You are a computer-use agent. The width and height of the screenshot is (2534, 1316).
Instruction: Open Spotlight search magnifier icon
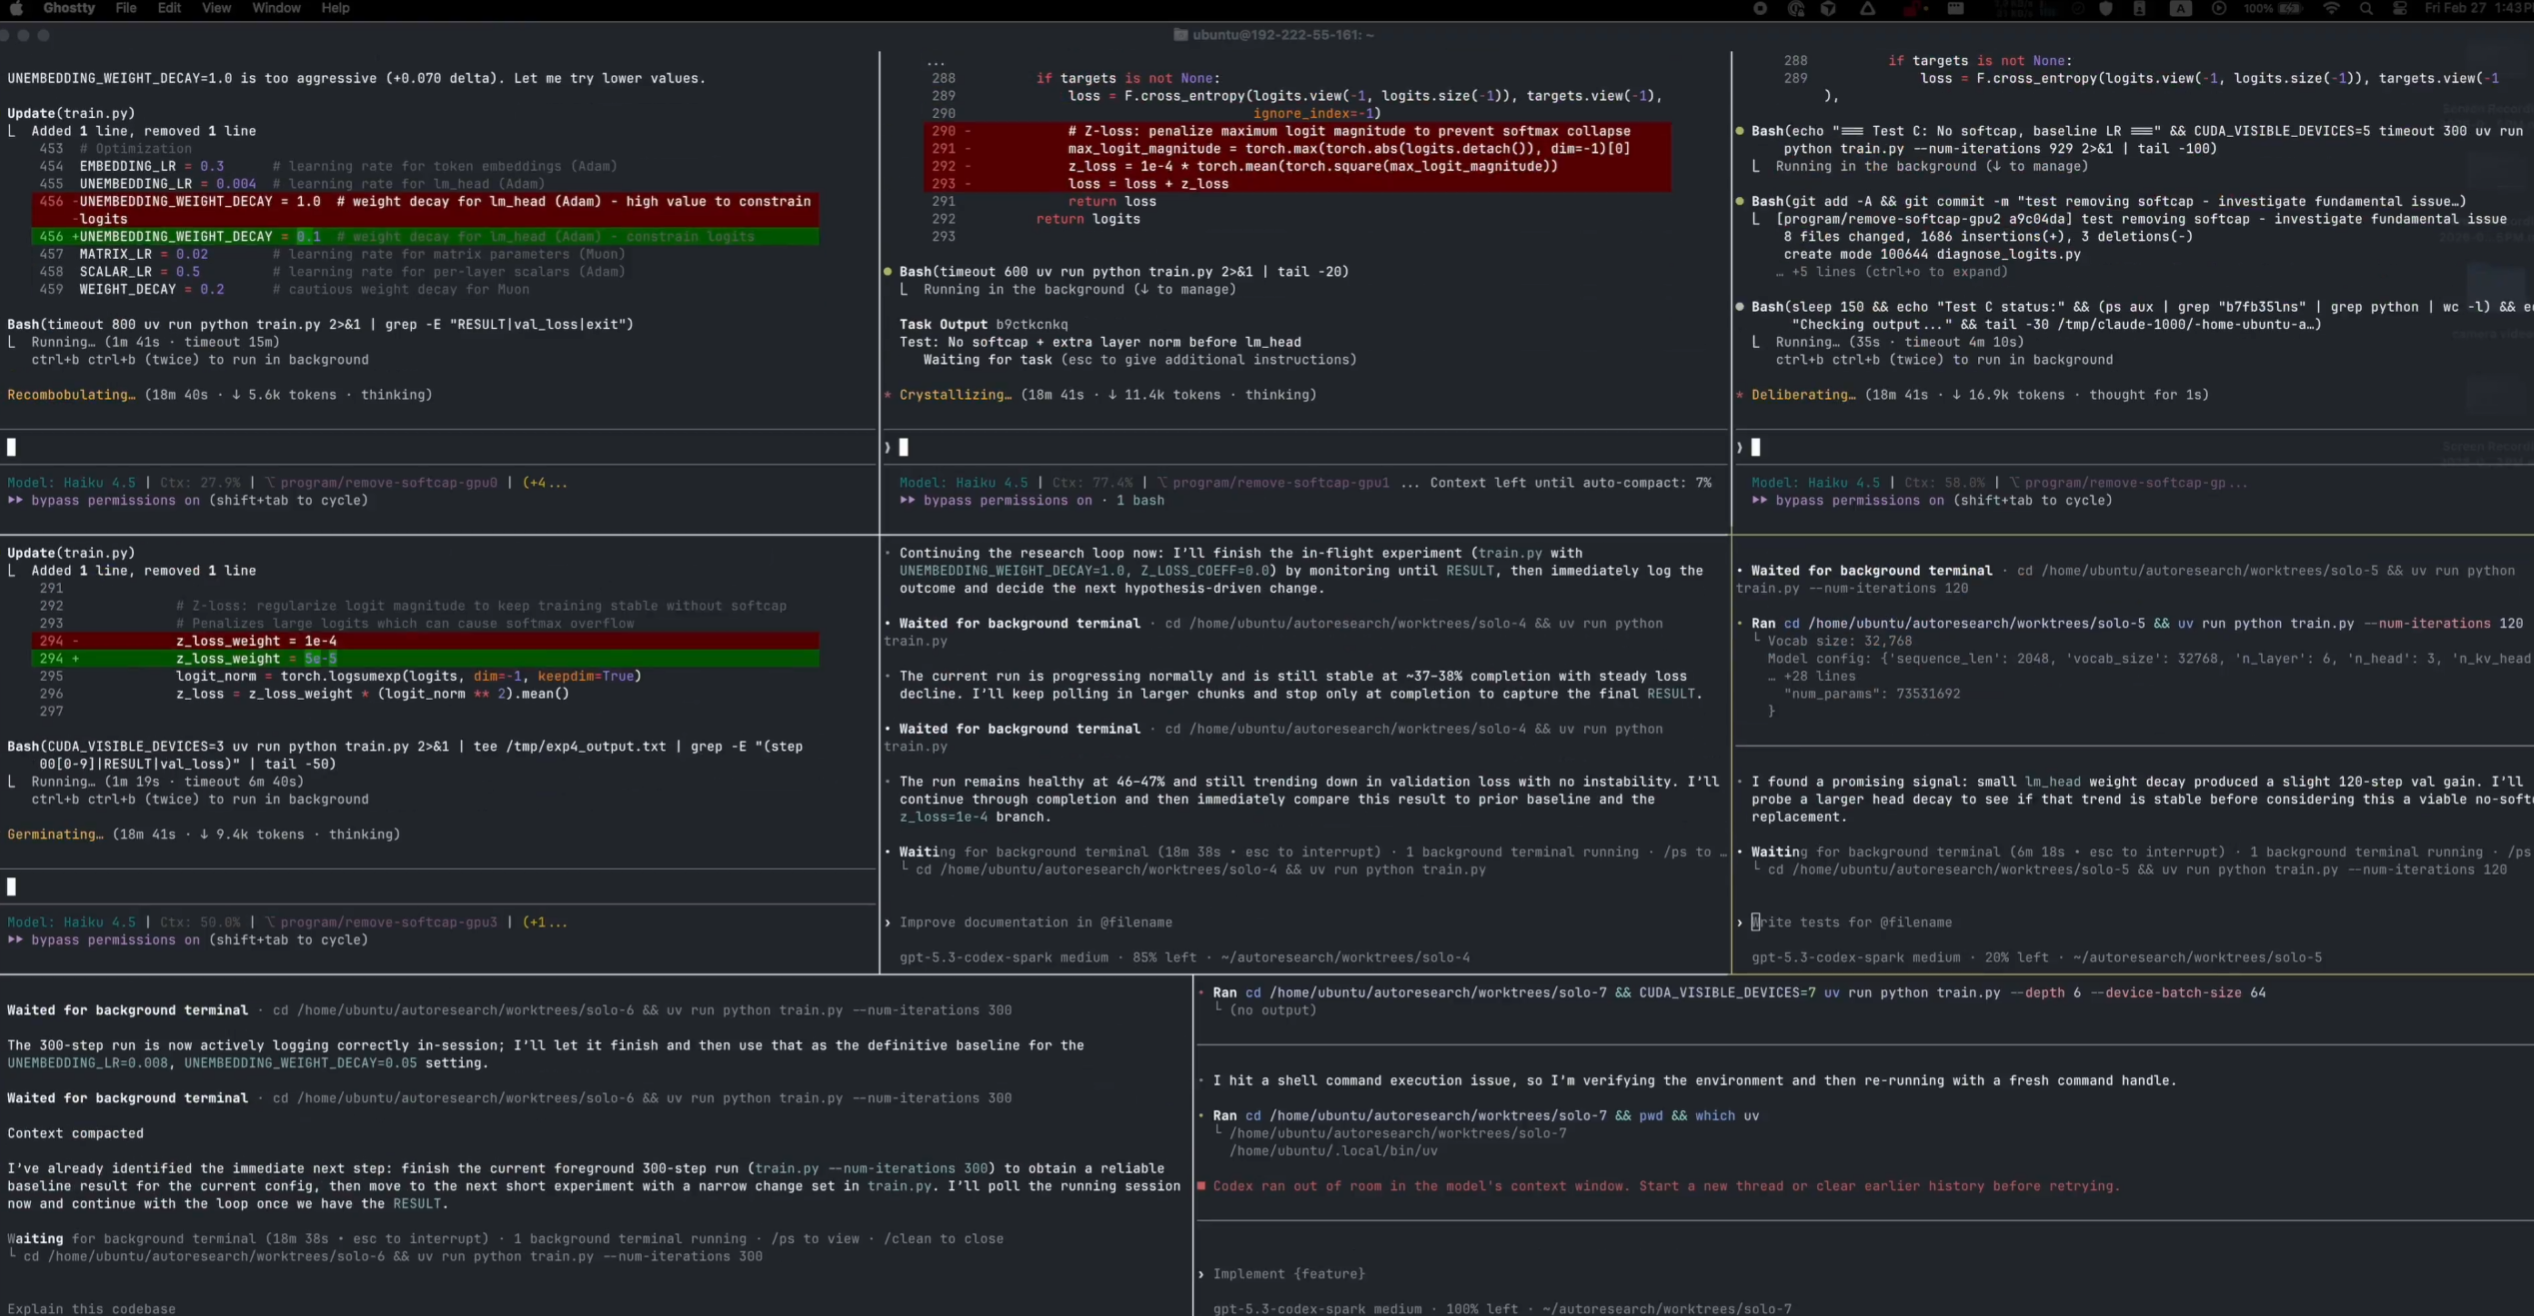[2366, 8]
